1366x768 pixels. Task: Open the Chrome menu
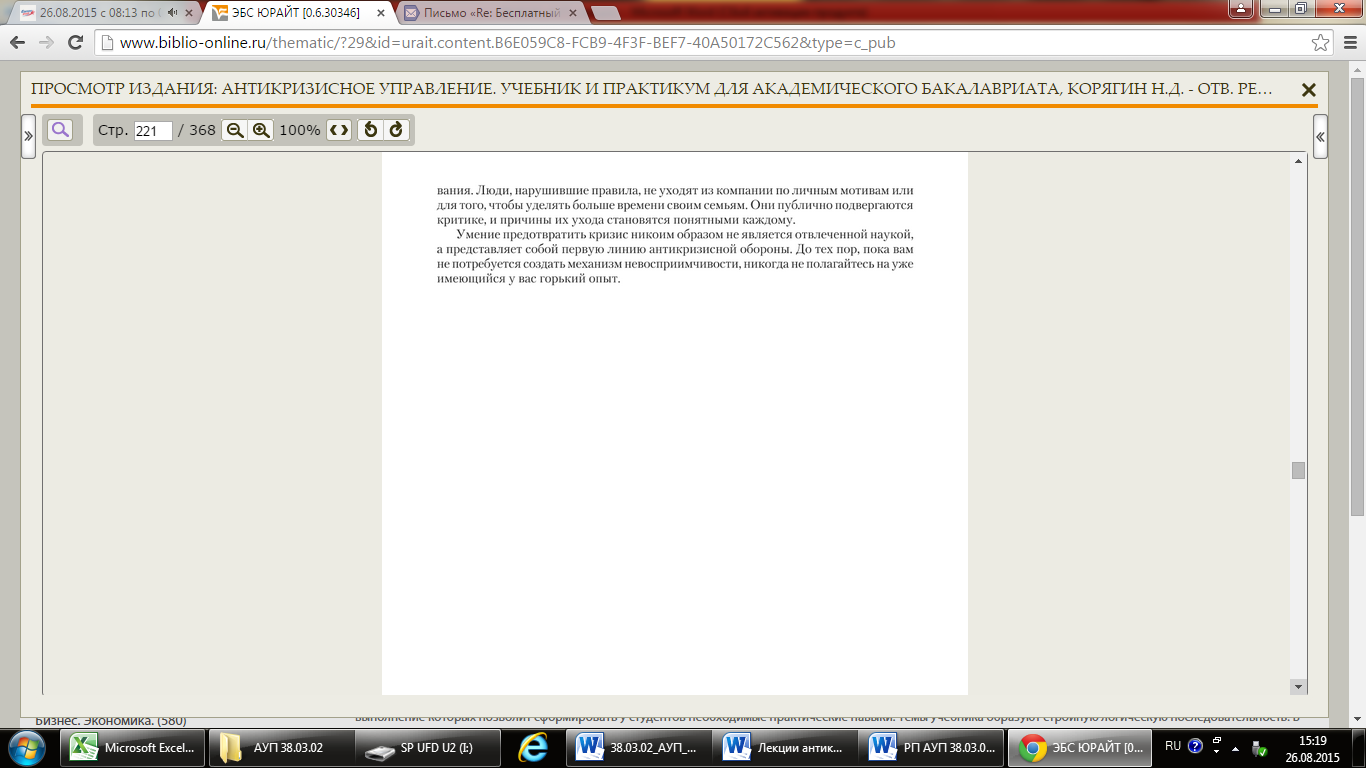pyautogui.click(x=1349, y=43)
